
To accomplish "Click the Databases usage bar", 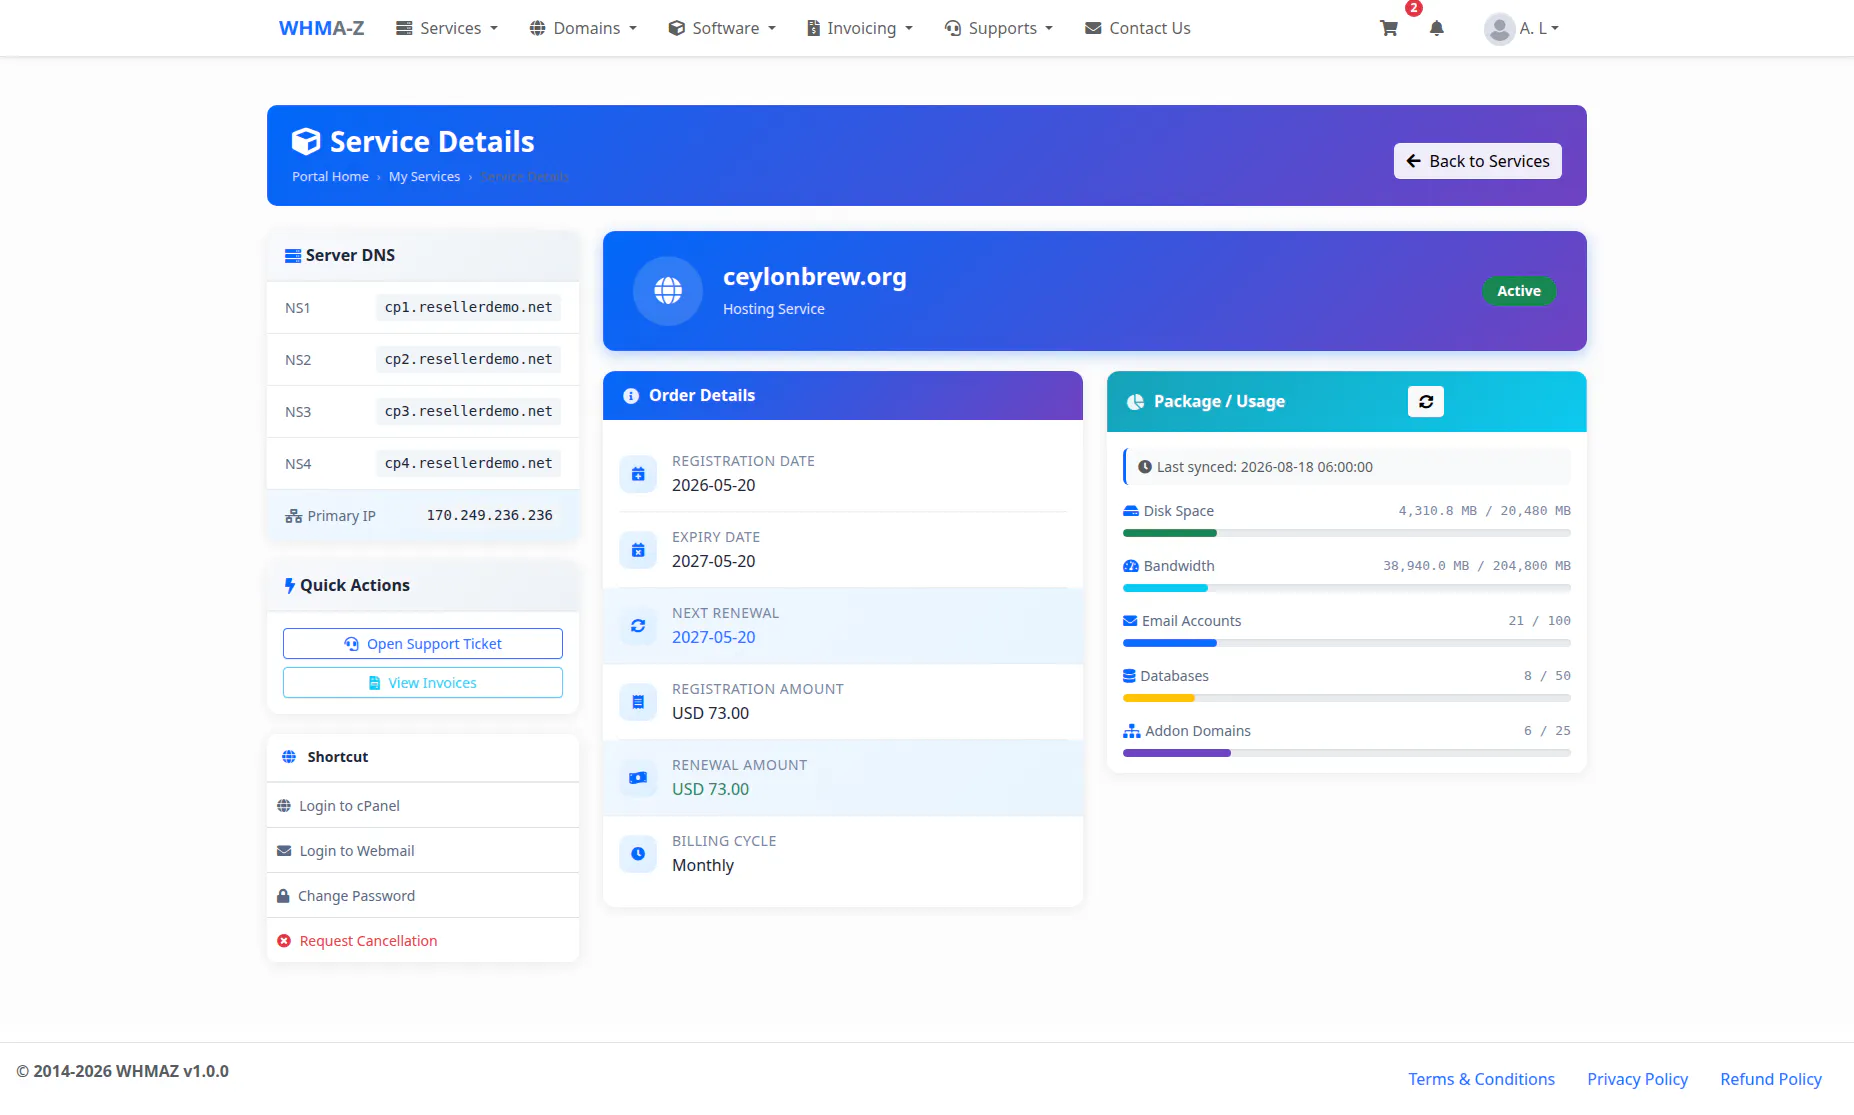I will click(1346, 698).
